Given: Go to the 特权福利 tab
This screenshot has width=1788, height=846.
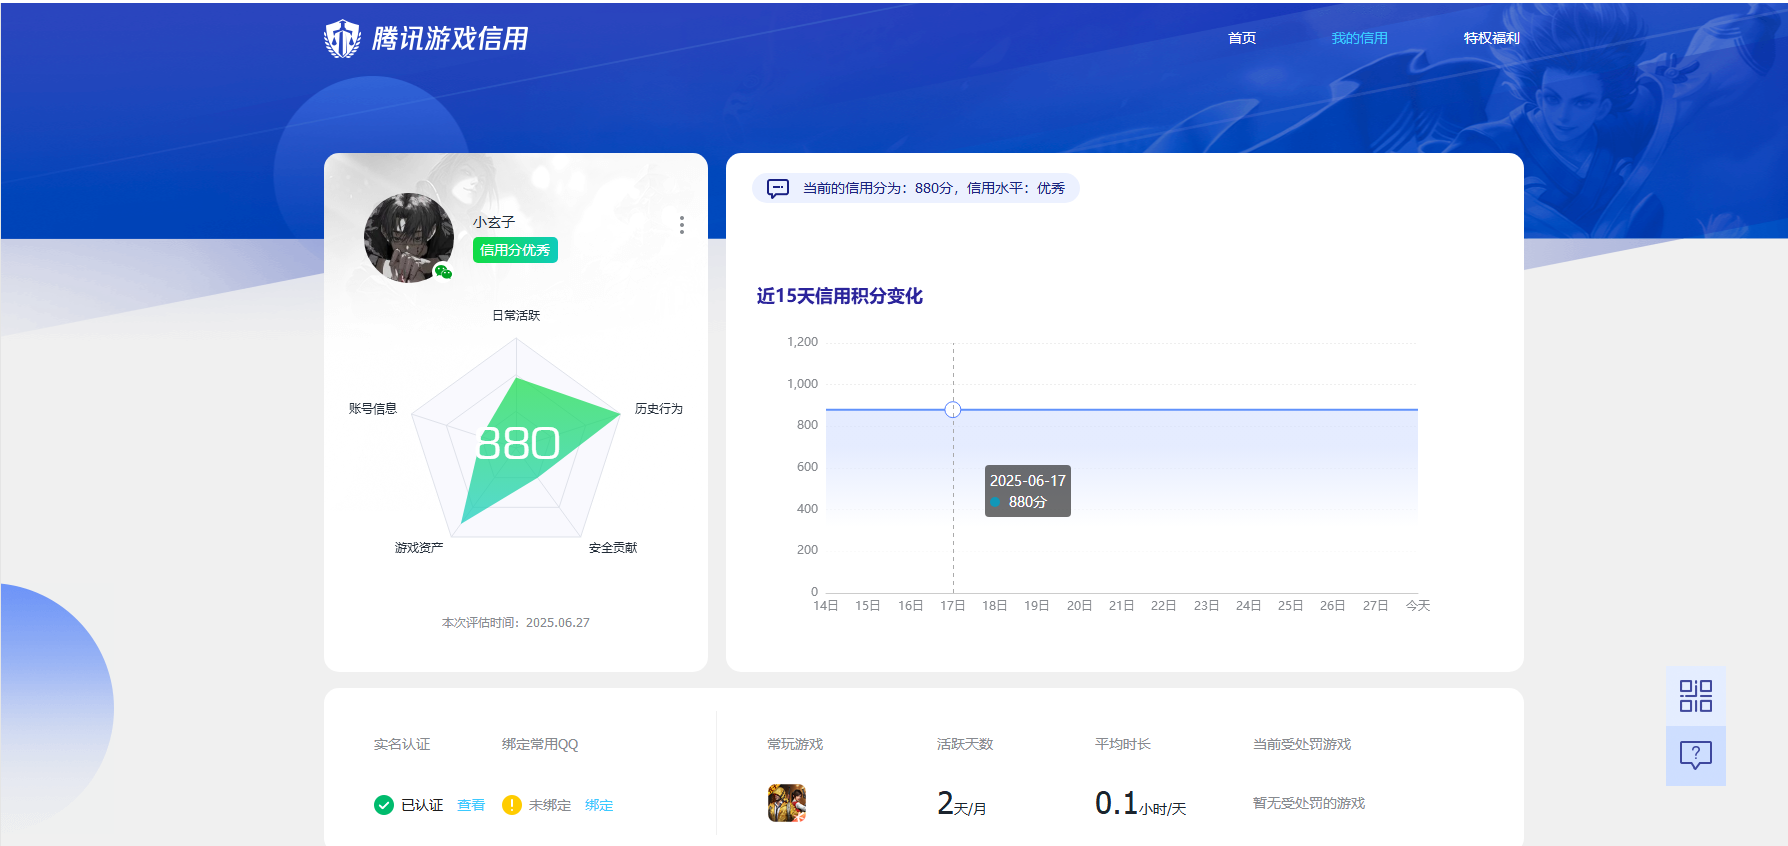Looking at the screenshot, I should coord(1491,38).
